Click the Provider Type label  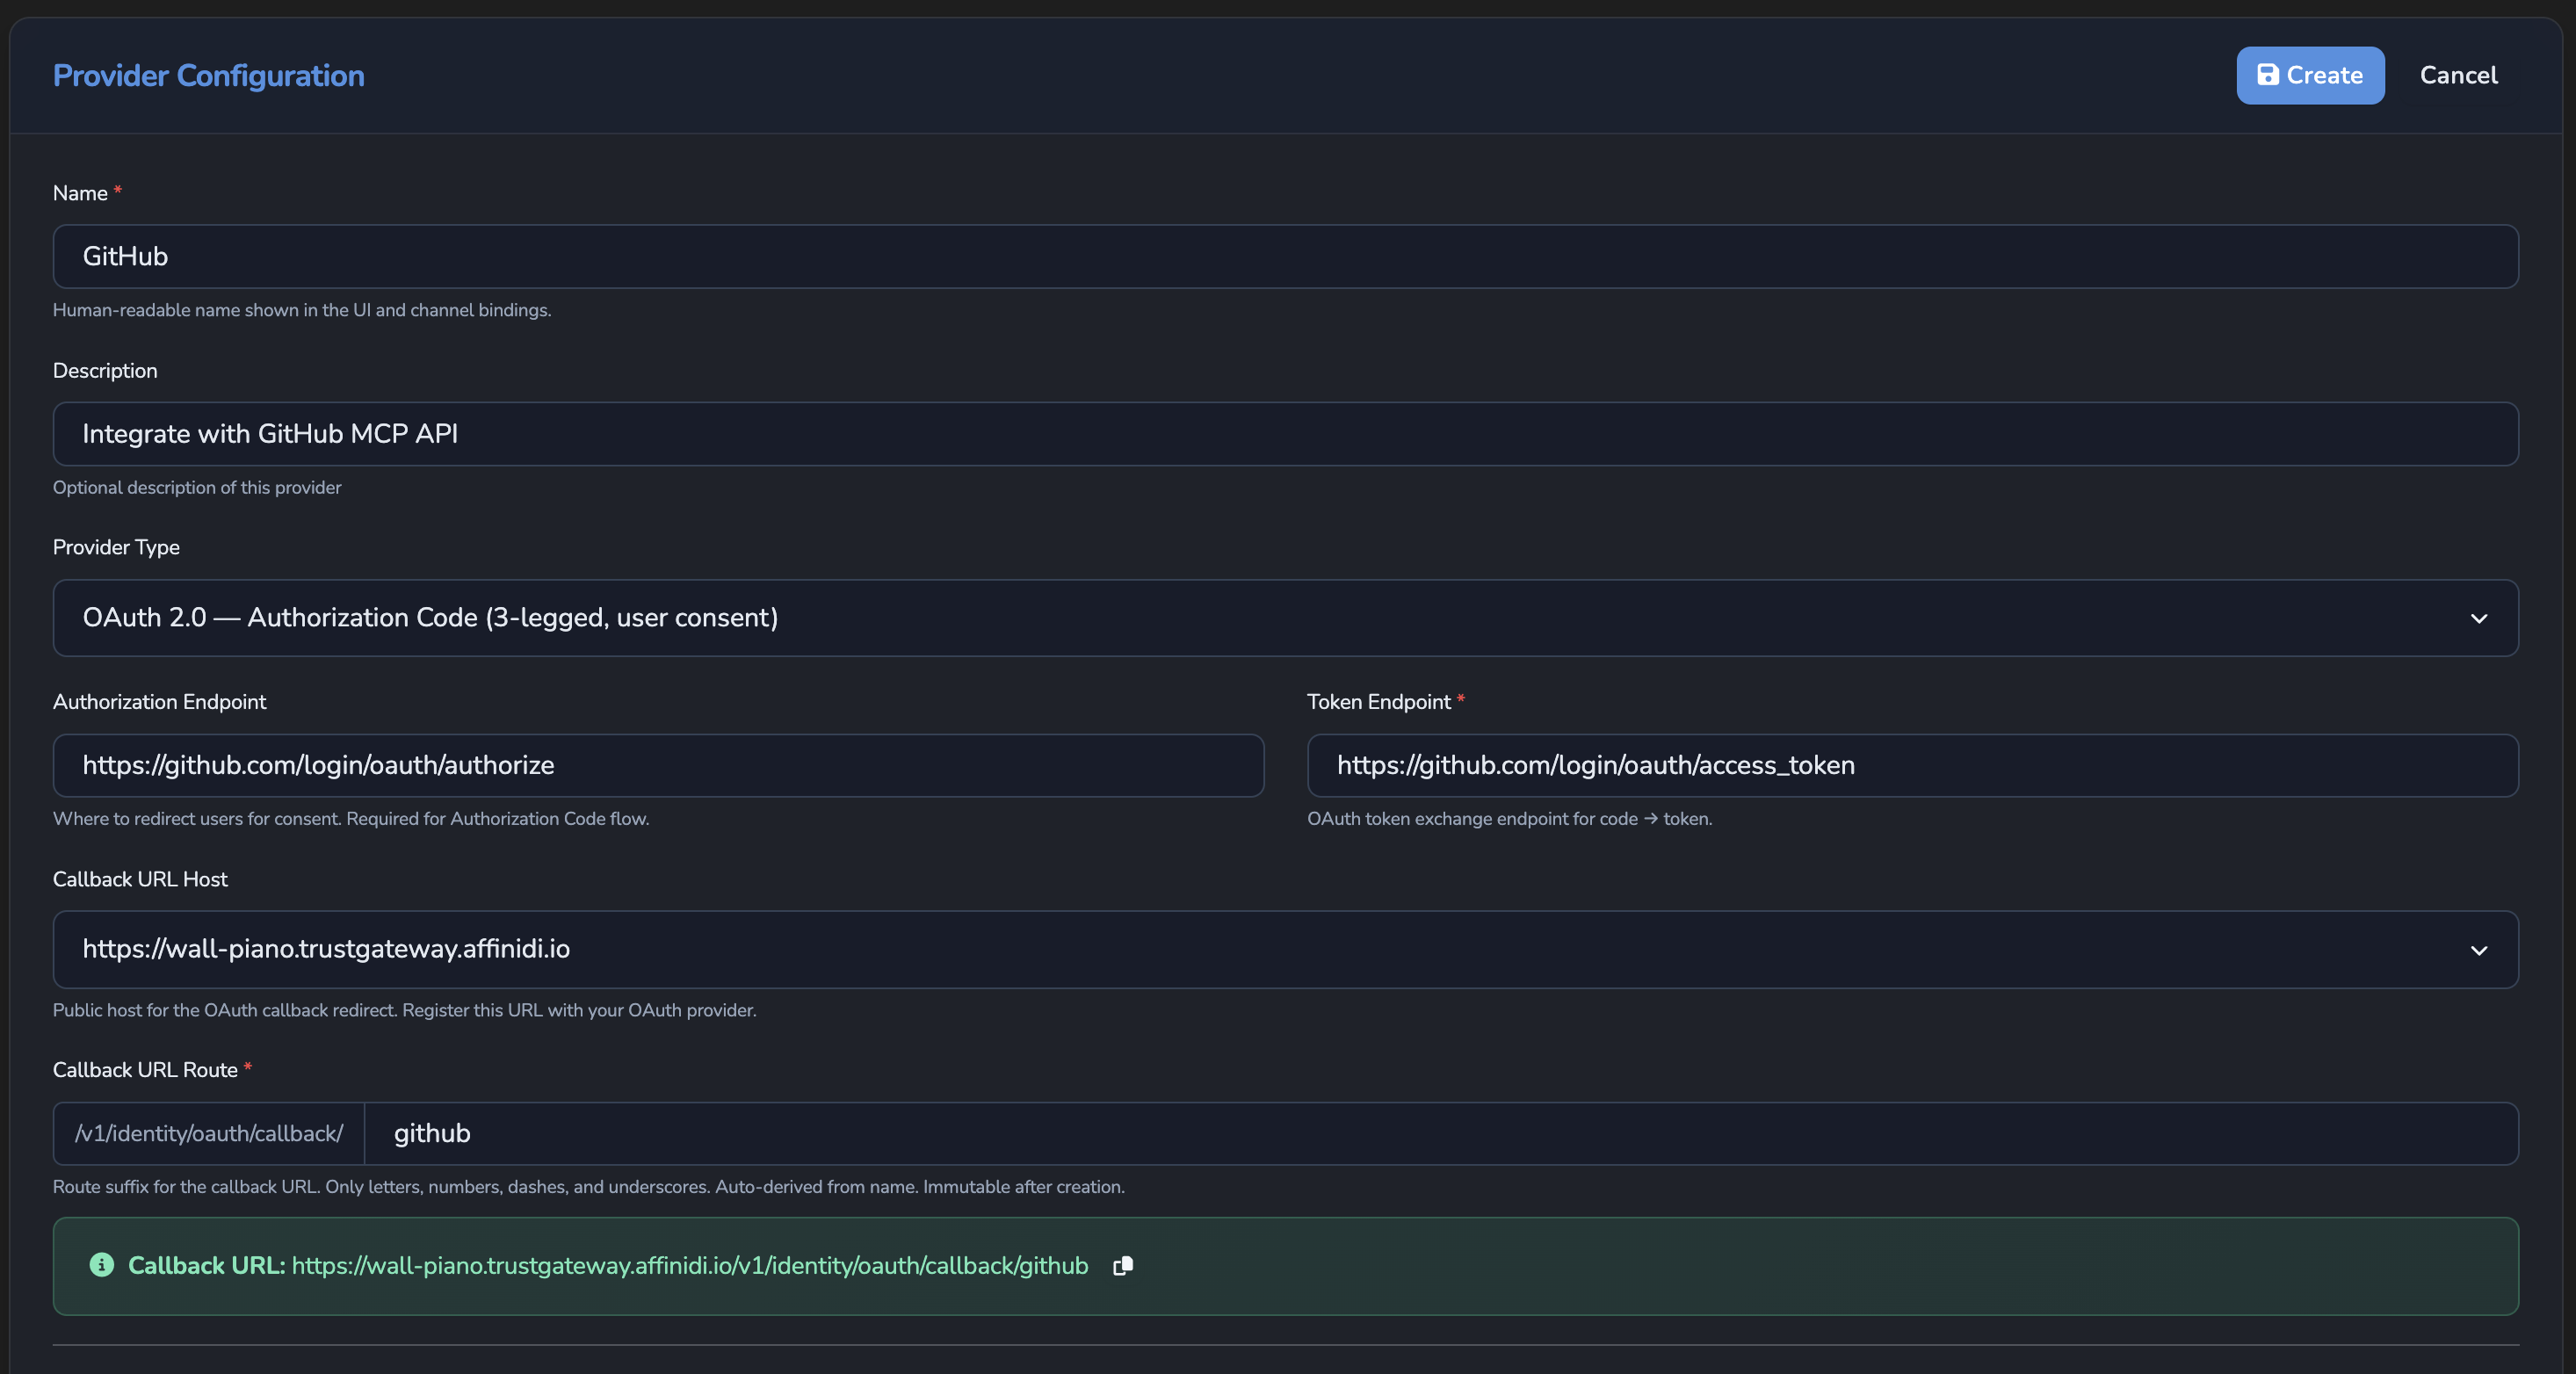(x=116, y=547)
